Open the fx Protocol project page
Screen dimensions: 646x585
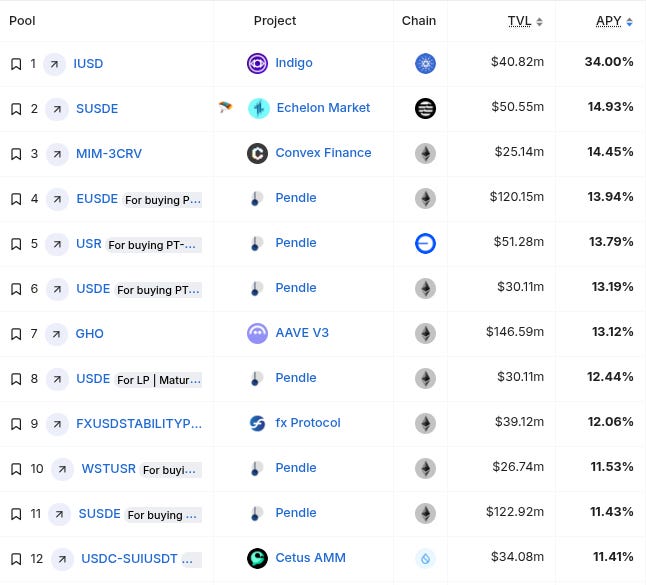[x=308, y=423]
